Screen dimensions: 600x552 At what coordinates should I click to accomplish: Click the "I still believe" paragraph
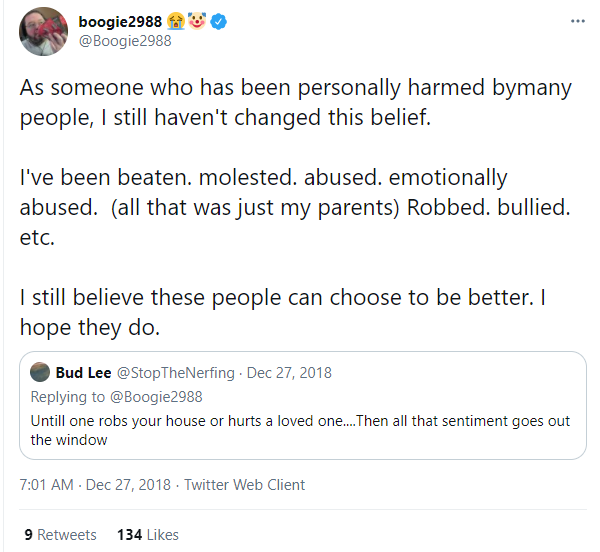tap(280, 312)
